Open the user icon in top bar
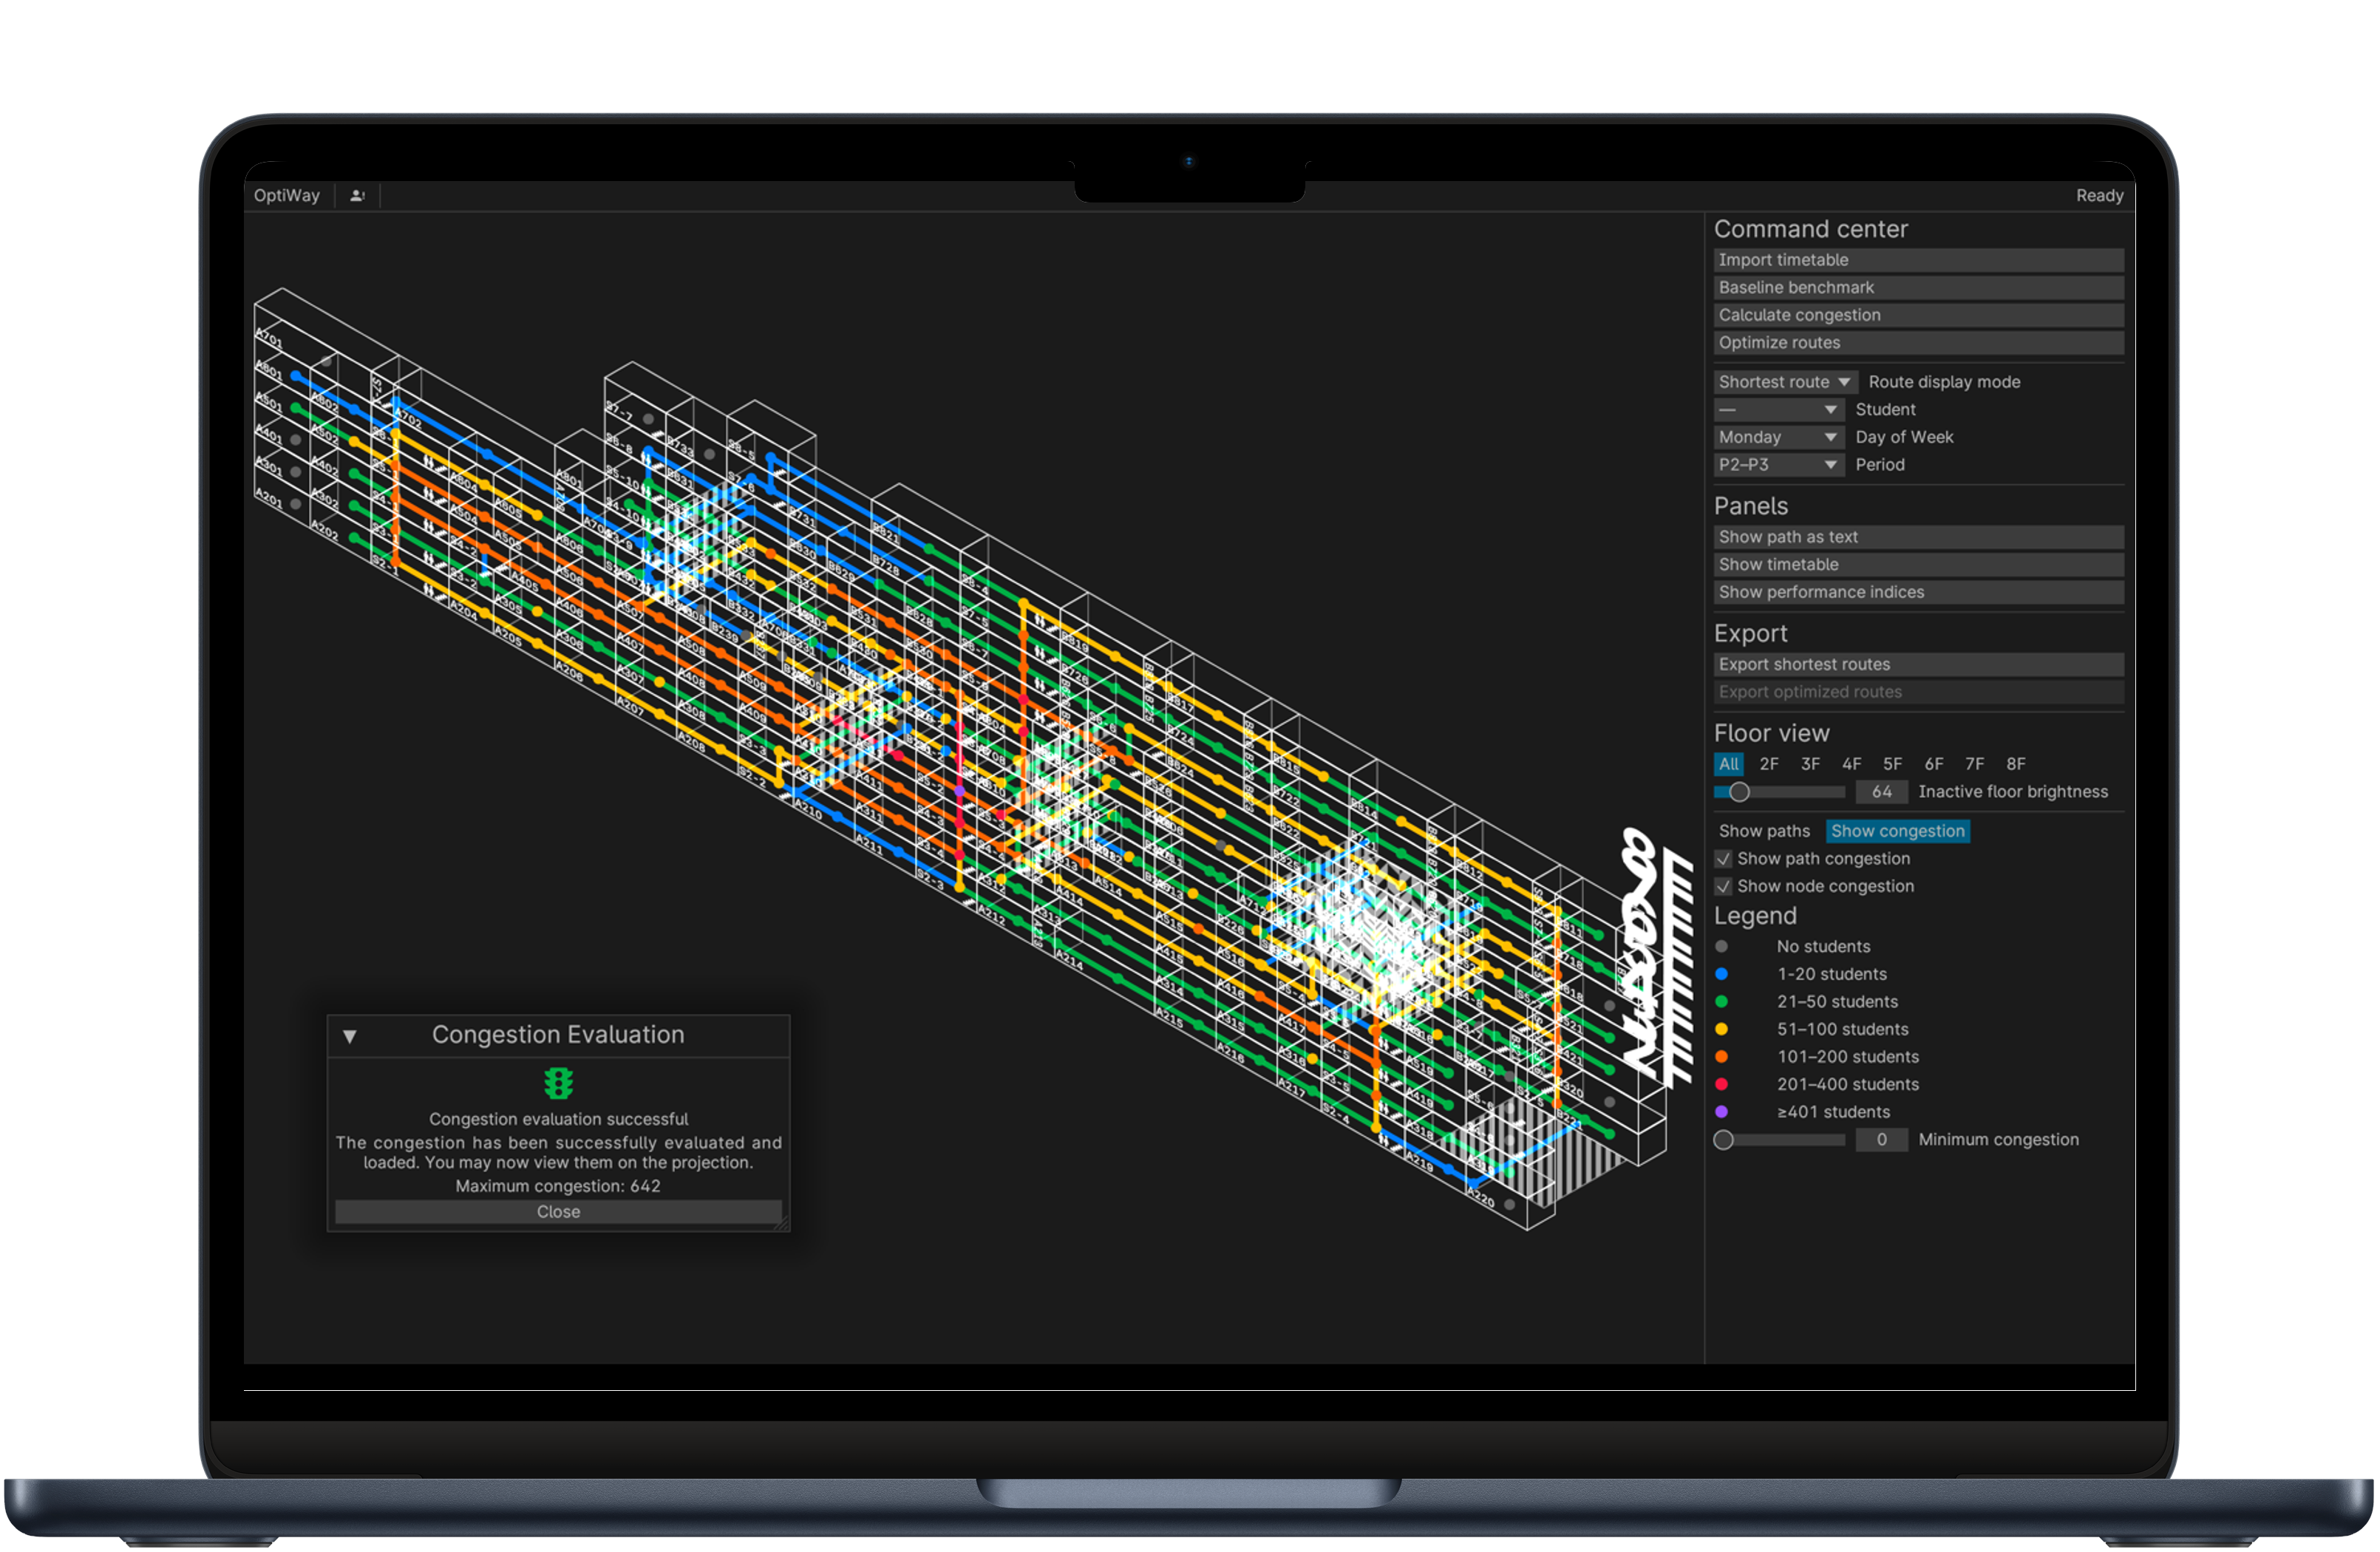 click(x=357, y=195)
